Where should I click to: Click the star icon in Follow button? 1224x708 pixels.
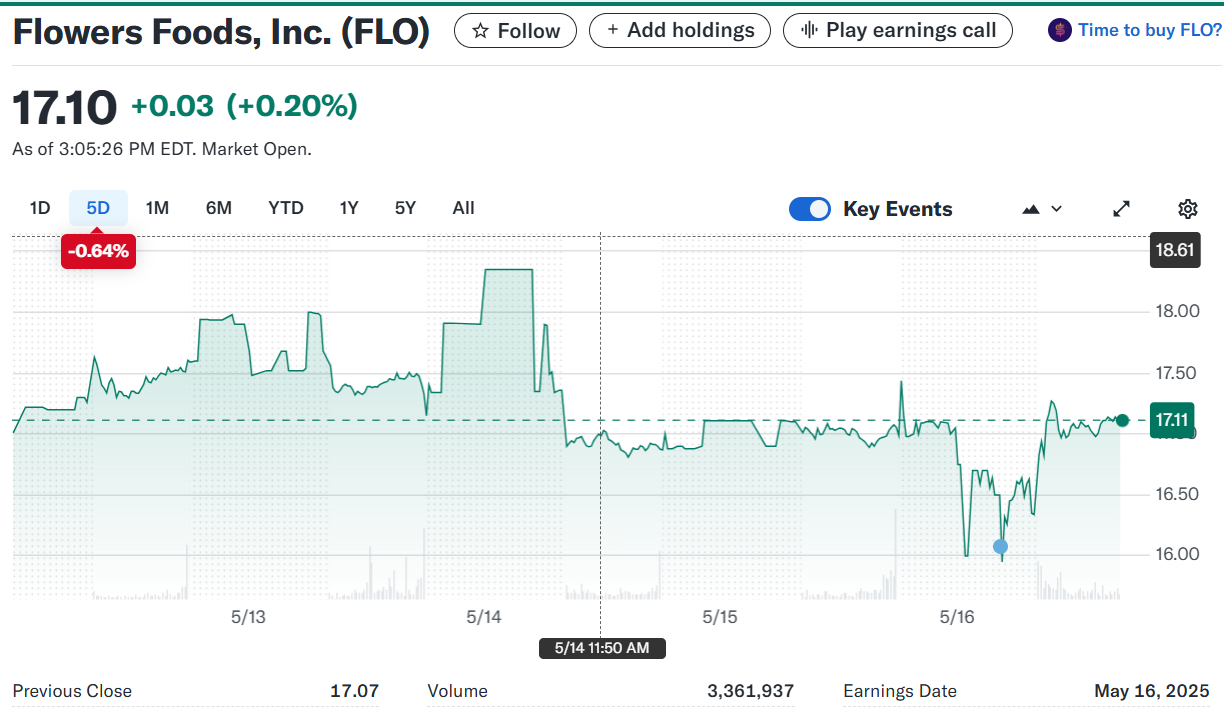[480, 31]
